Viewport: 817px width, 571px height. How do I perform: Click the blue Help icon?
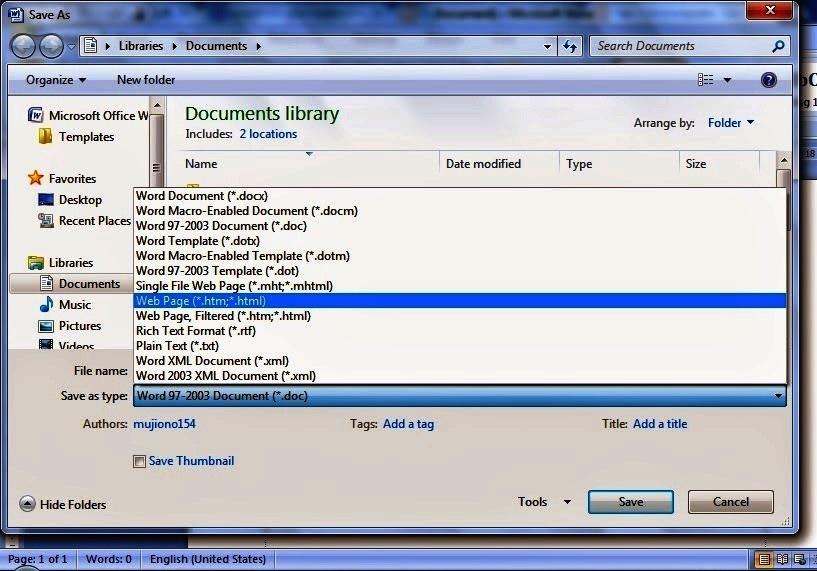769,80
